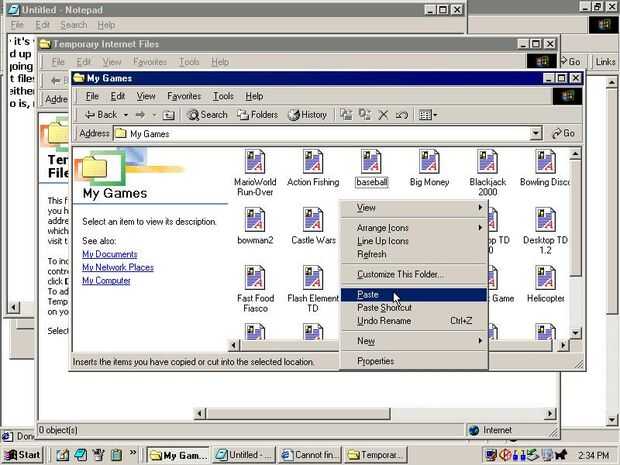Click the Copy To toolbar icon
620x465 pixels.
coord(364,115)
